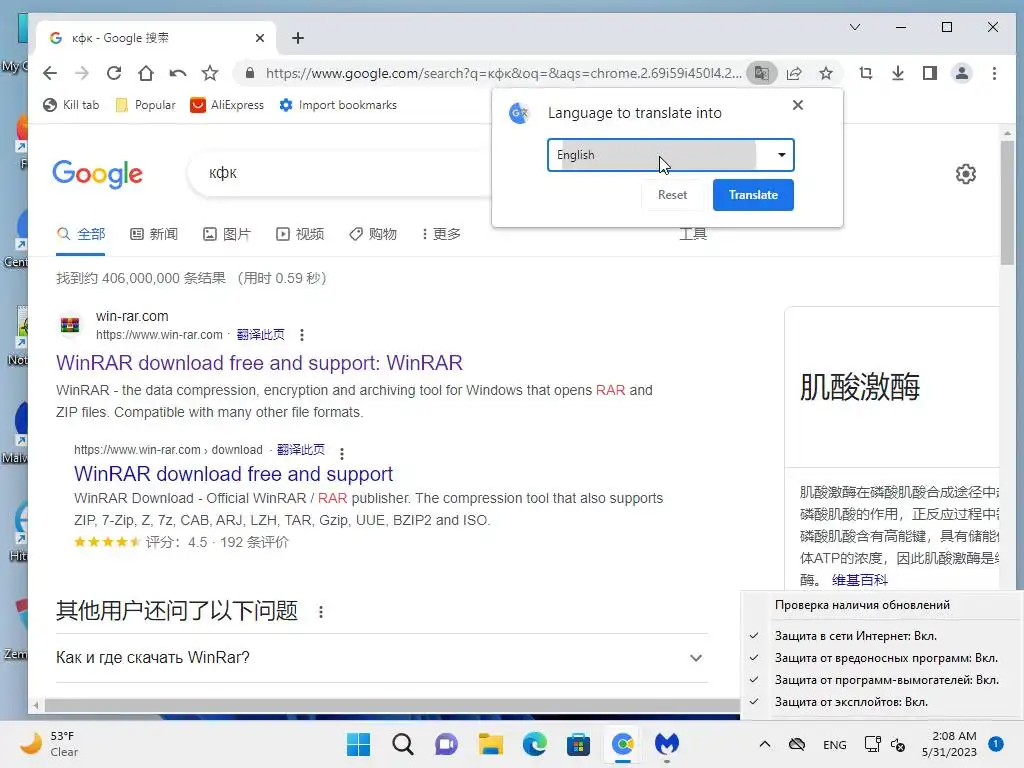Click Import bookmarks
1024x768 pixels.
pos(338,105)
